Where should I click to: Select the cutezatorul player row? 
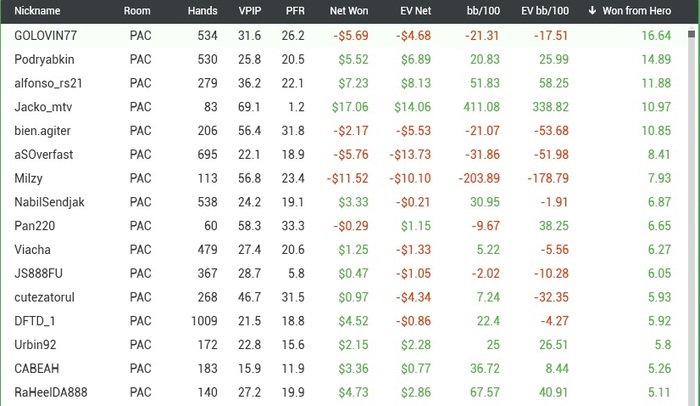(x=44, y=273)
